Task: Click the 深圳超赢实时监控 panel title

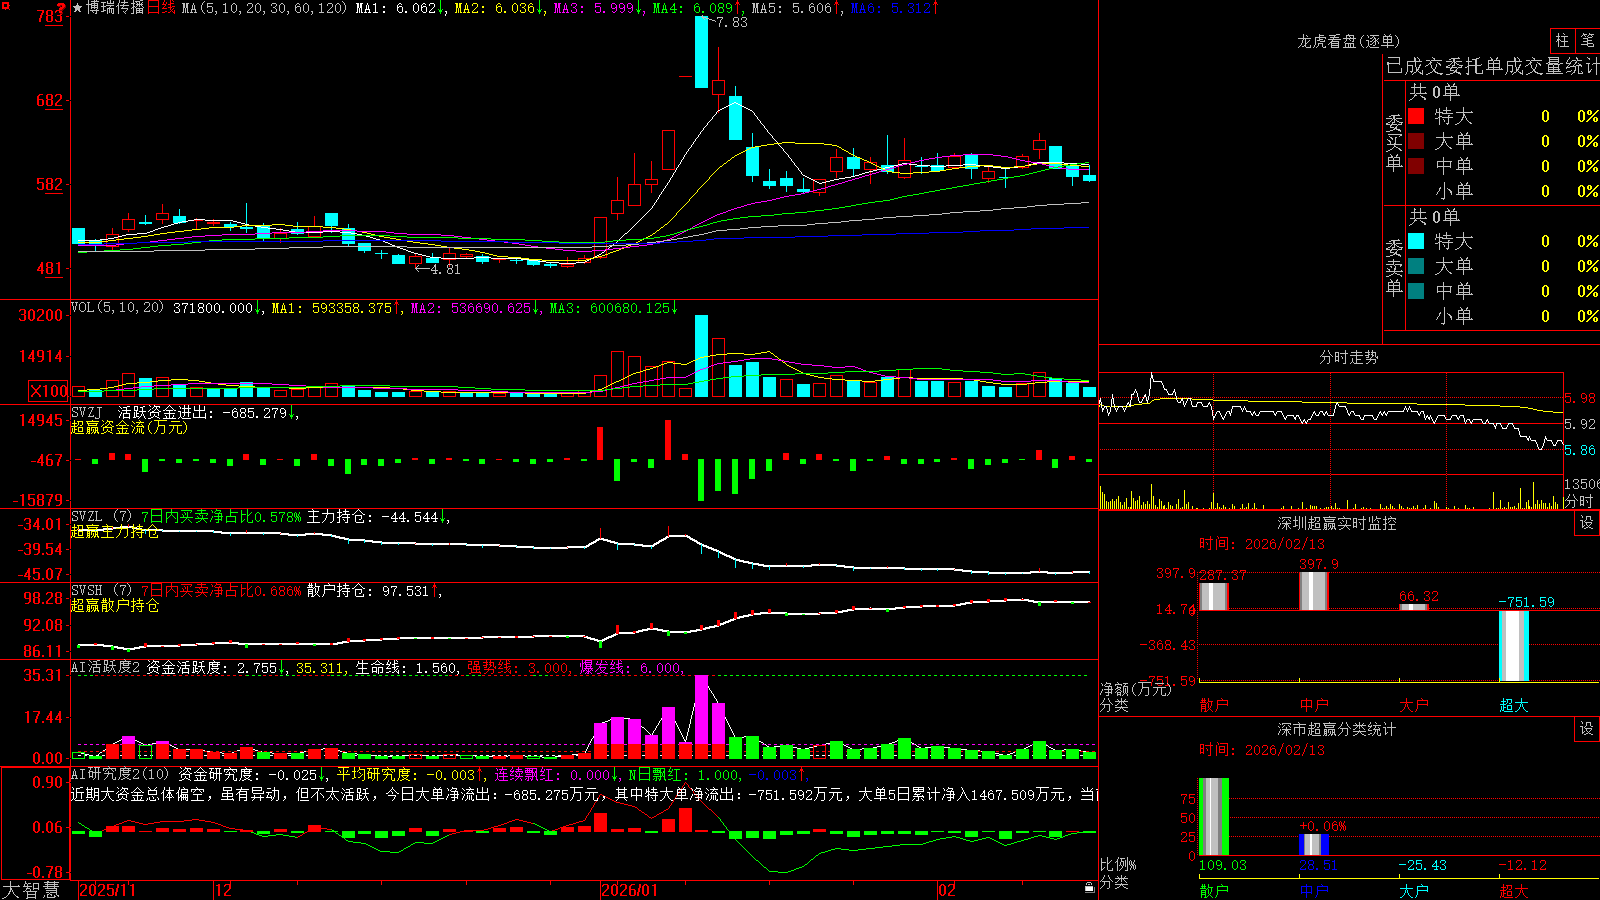Action: click(1337, 523)
